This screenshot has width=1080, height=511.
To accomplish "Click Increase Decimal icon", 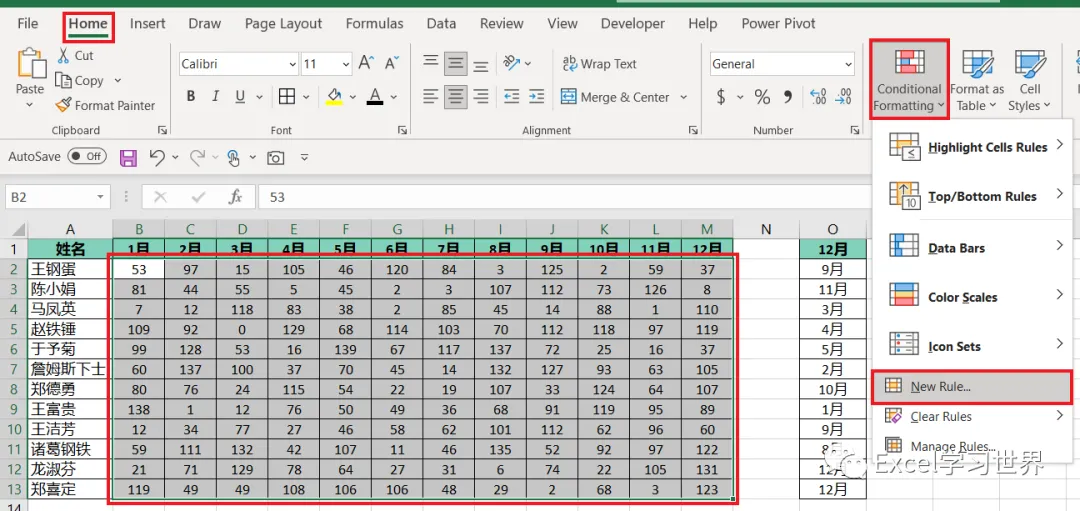I will [818, 97].
